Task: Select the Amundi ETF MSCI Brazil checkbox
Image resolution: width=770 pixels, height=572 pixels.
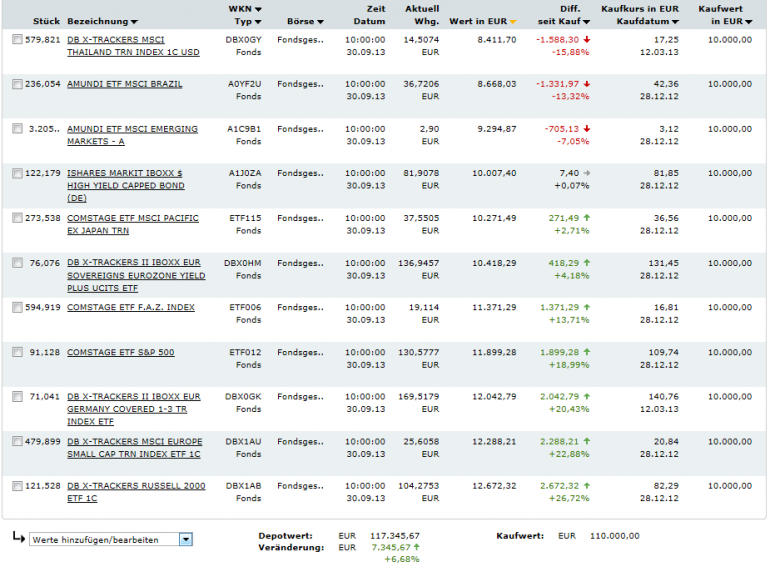Action: point(17,85)
